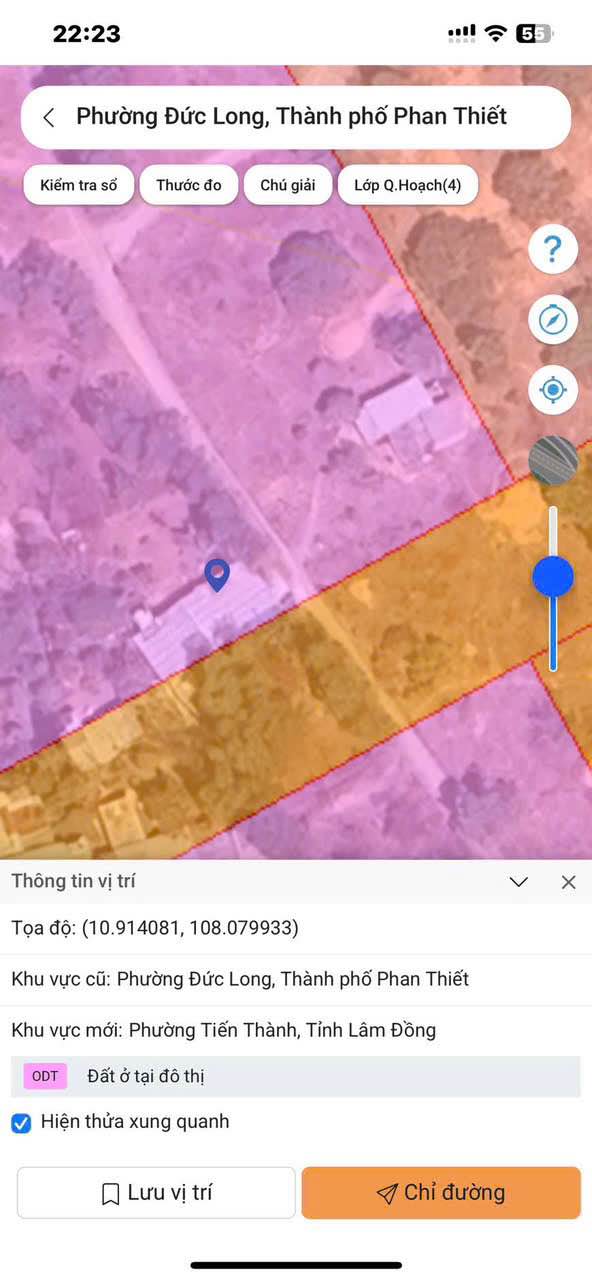Viewport: 592px width, 1280px height.
Task: Open the Chú giải legend
Action: click(x=288, y=185)
